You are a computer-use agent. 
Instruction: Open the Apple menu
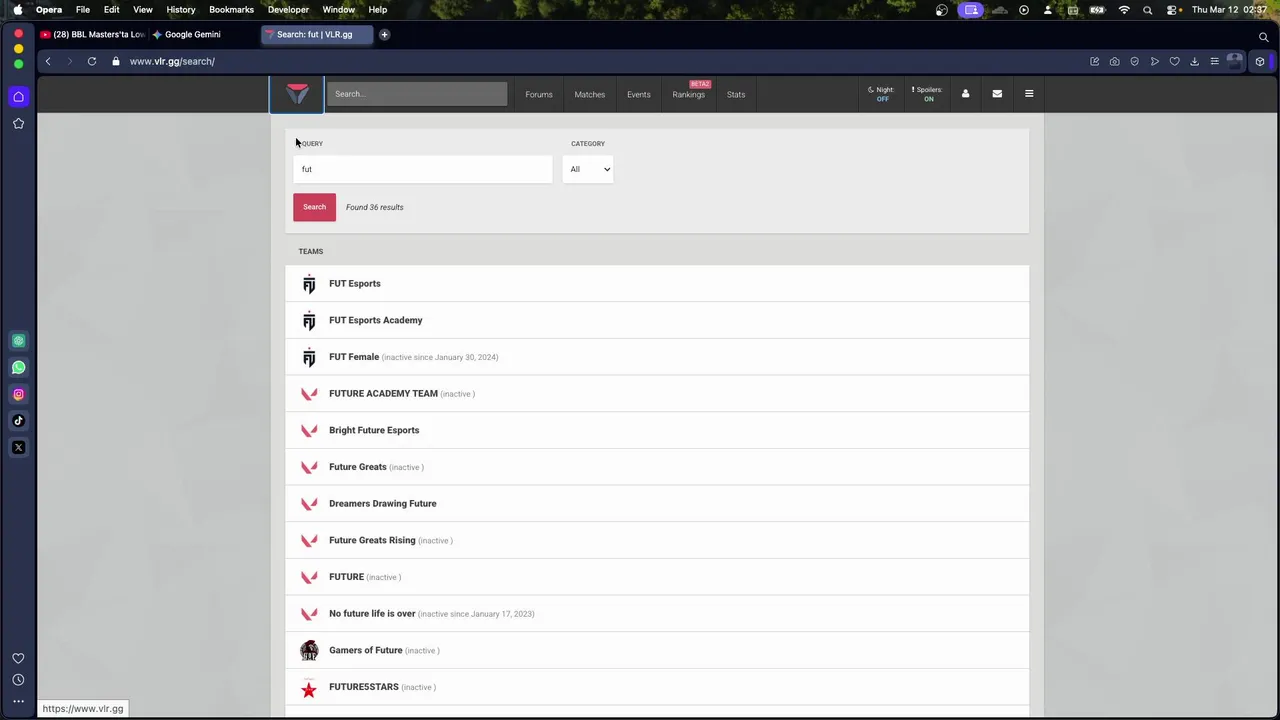18,9
